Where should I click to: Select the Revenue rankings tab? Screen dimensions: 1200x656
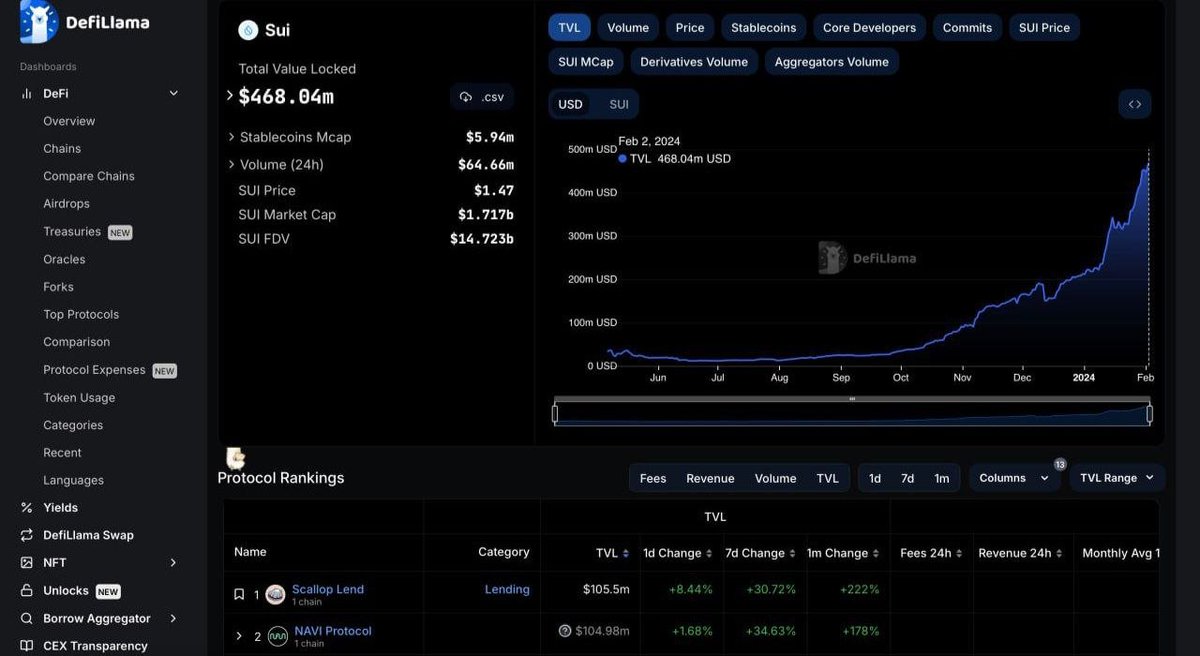(x=710, y=478)
